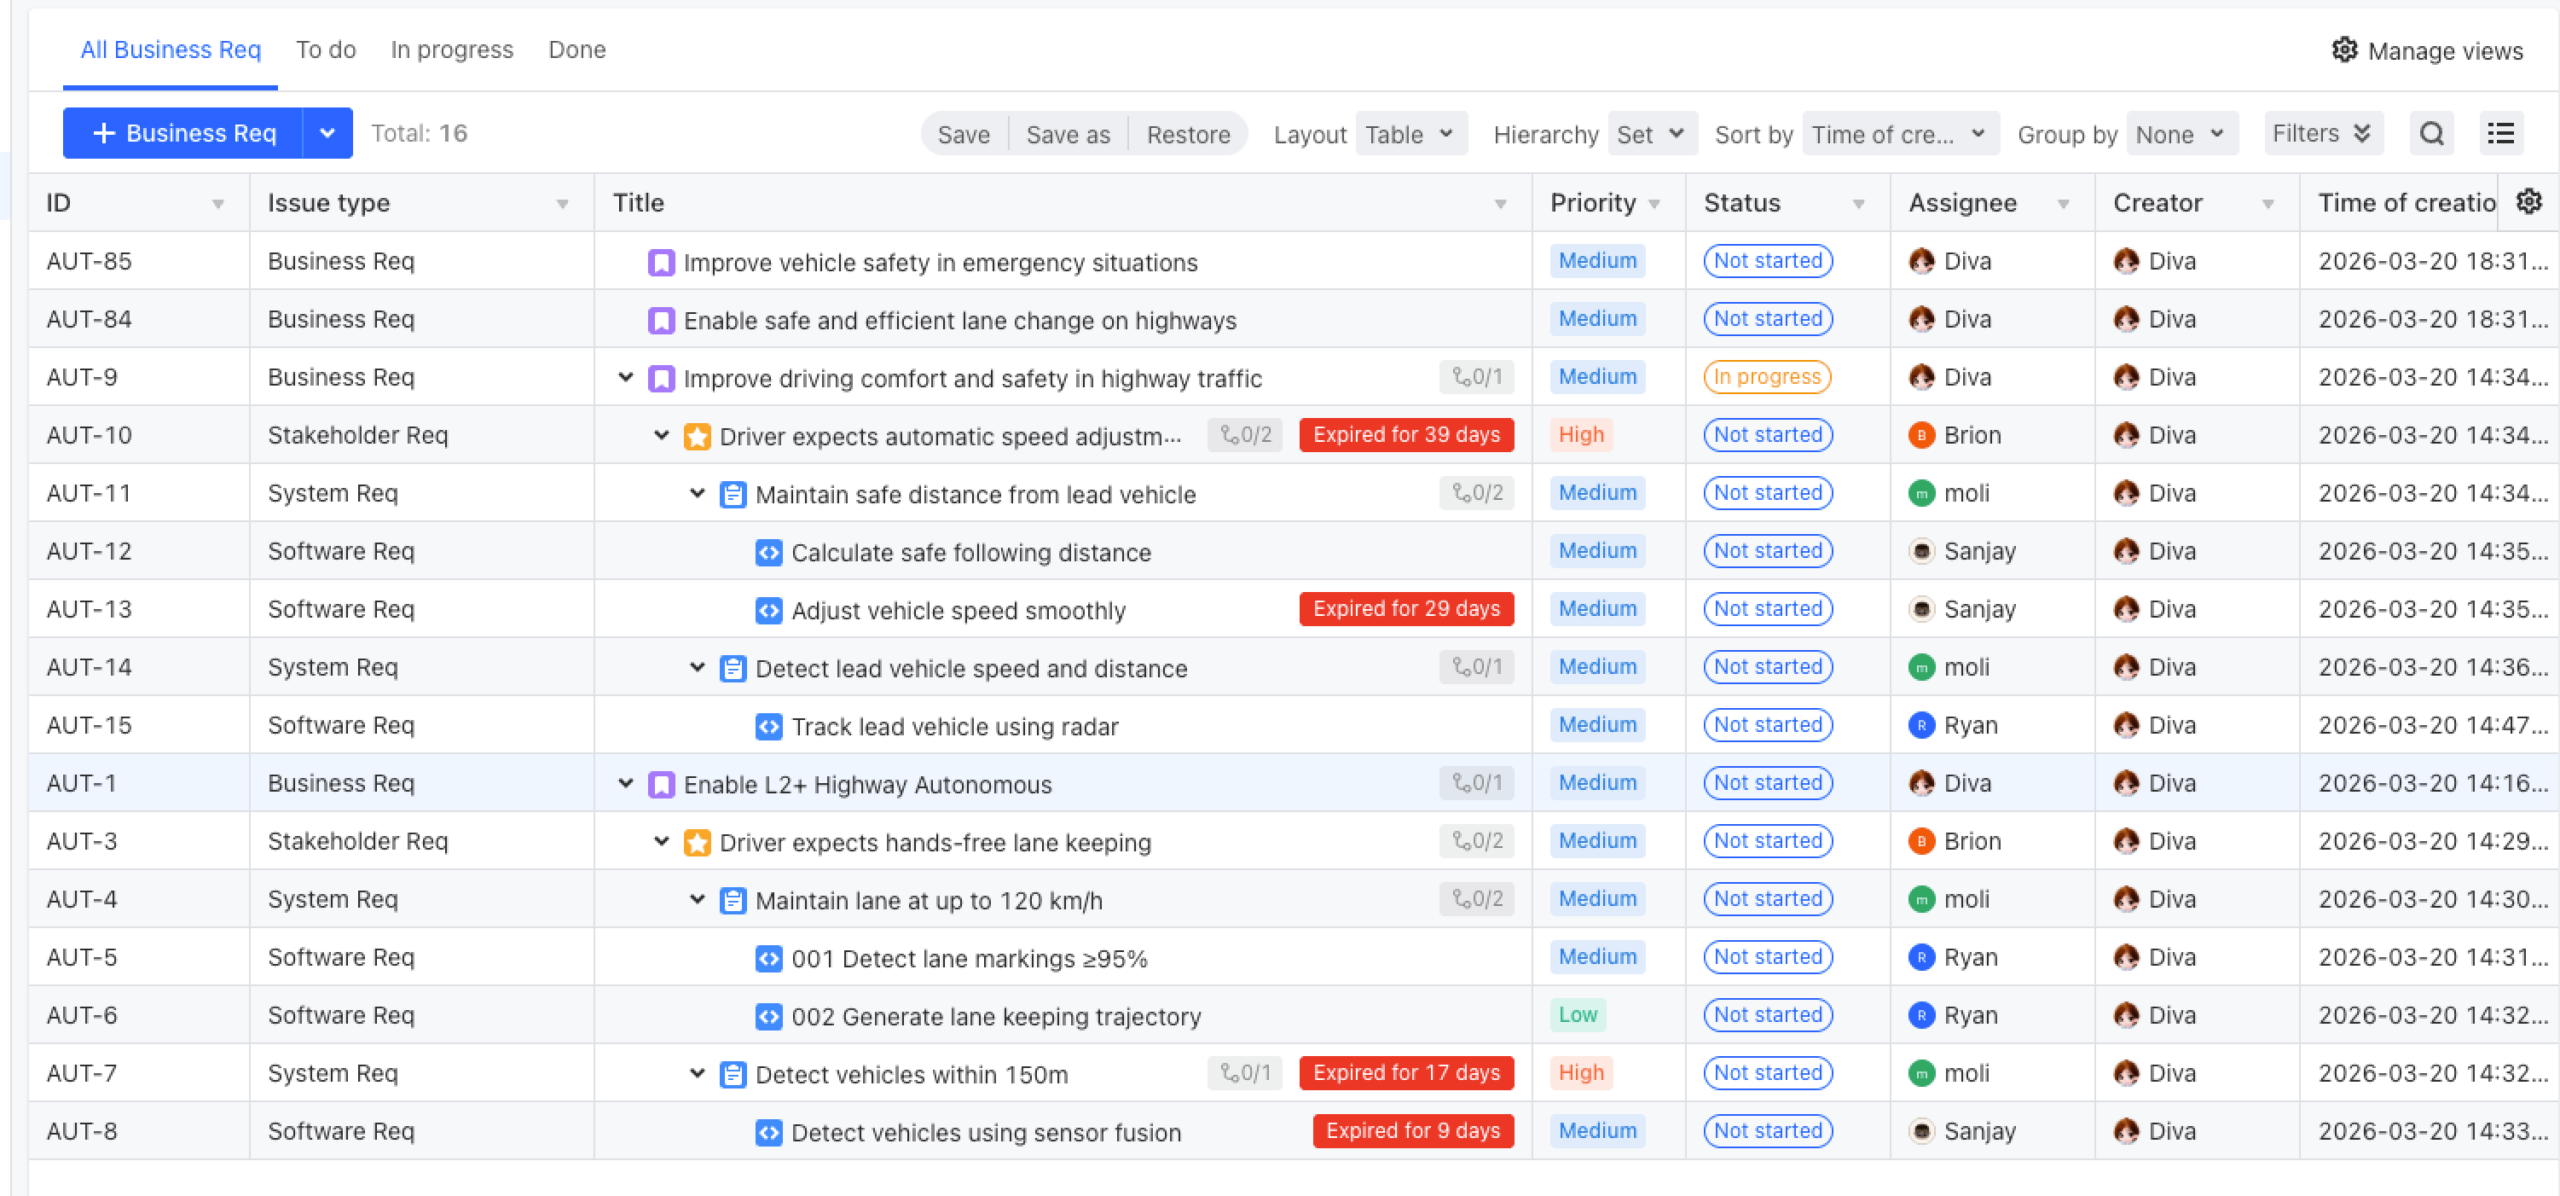Click Business Req icon on AUT-84
Screen dimensions: 2560x1196
(661, 321)
